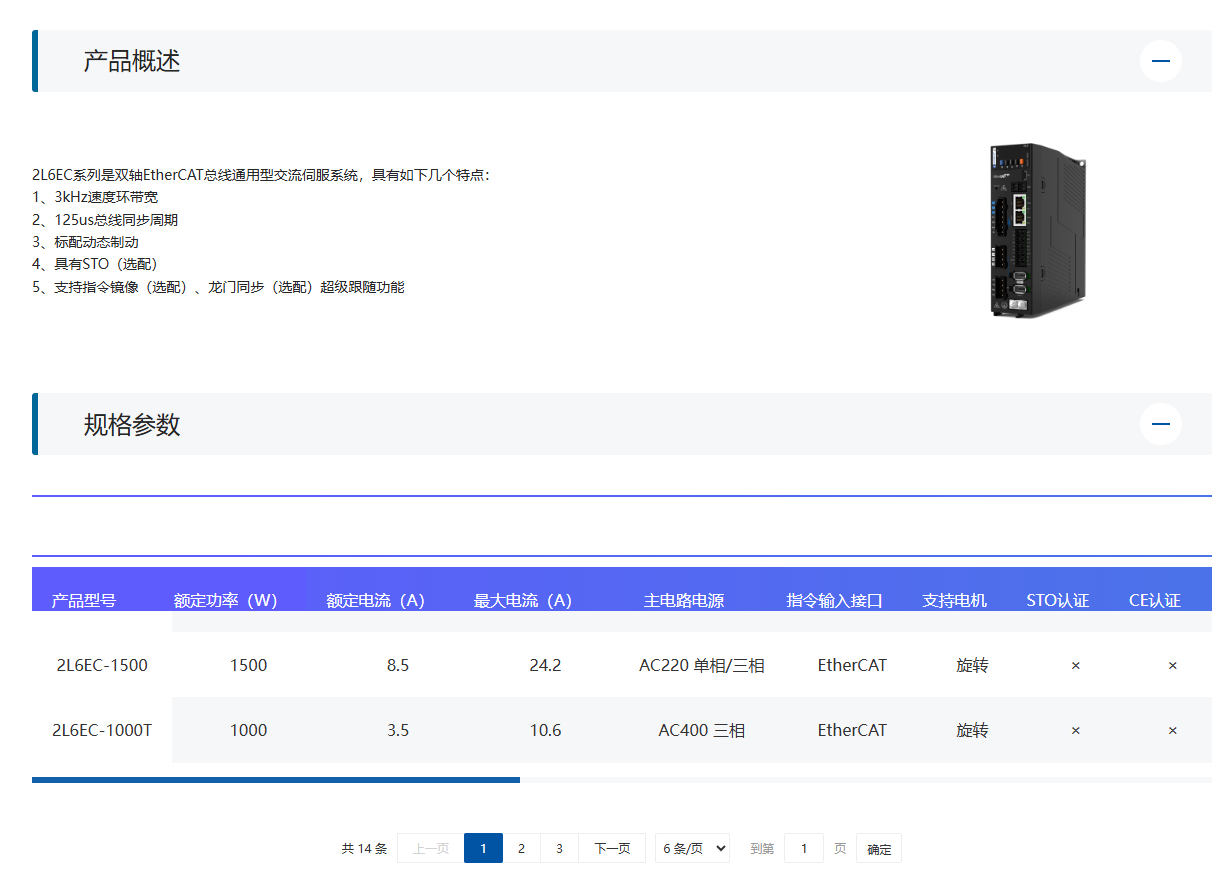Screen dimensions: 1231x878
Task: Click the 额定功率（W）column header
Action: pos(223,599)
